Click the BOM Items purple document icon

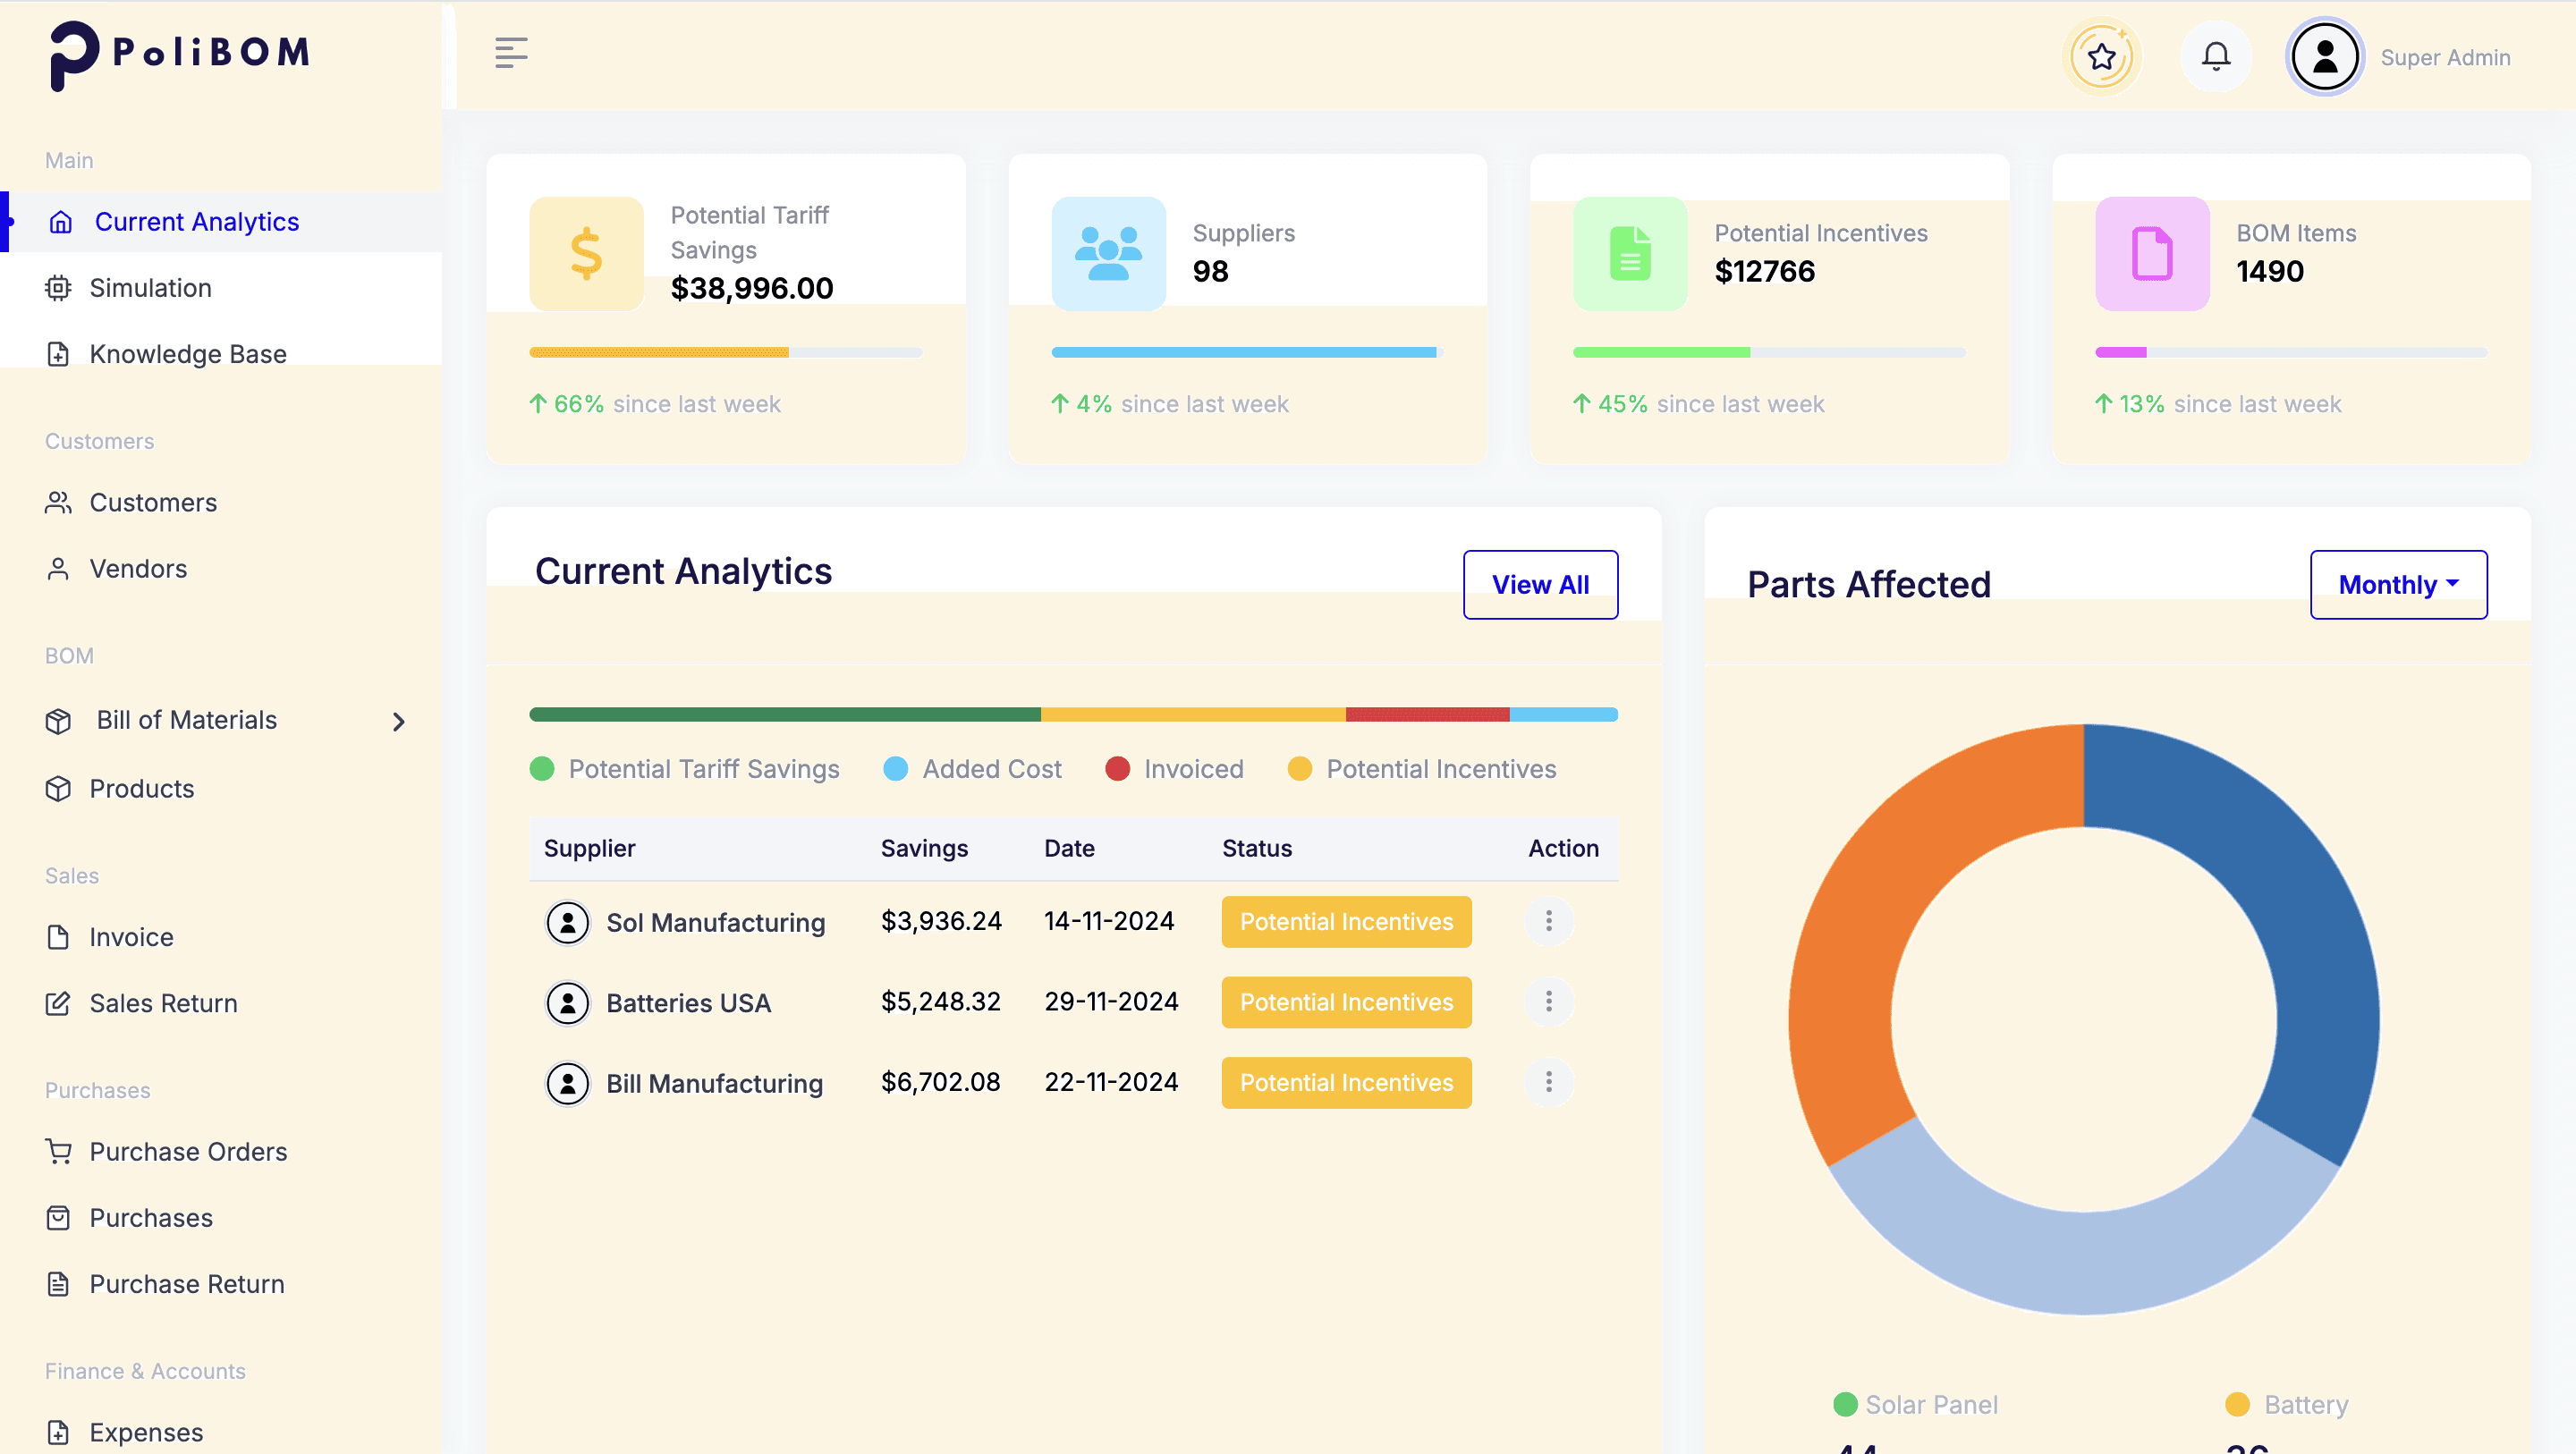(2151, 253)
